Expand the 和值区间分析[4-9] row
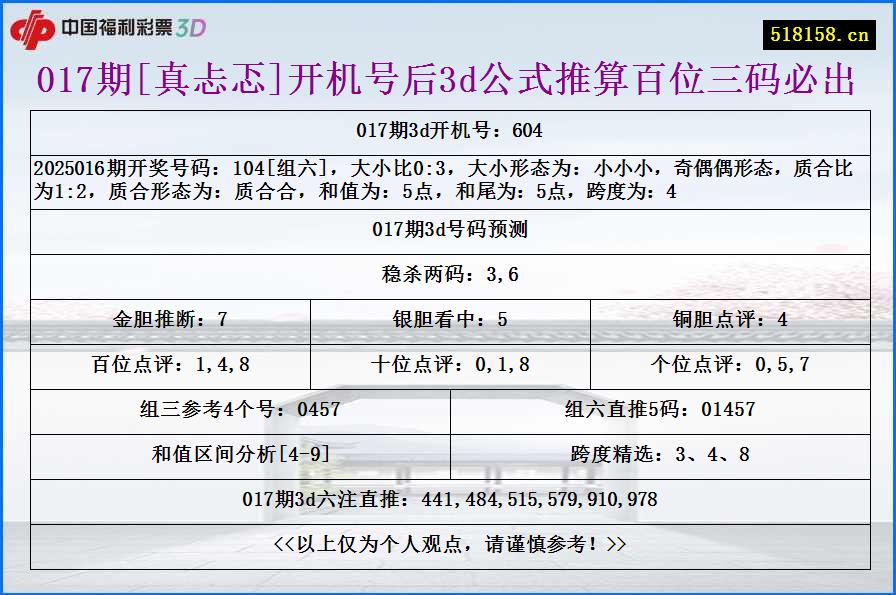The width and height of the screenshot is (896, 595). (238, 457)
